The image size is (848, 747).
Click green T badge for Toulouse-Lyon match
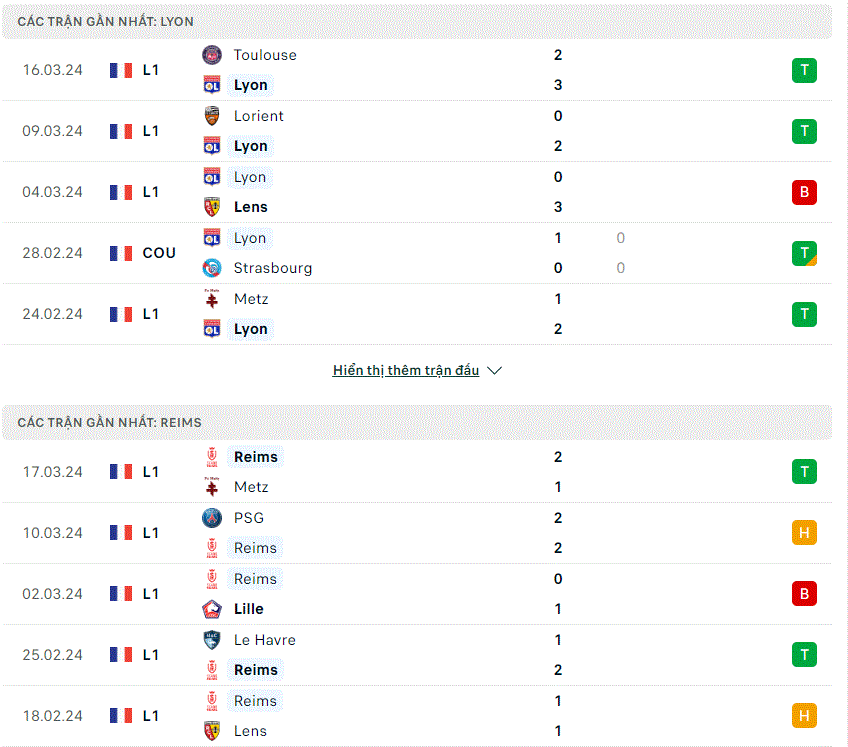(804, 70)
